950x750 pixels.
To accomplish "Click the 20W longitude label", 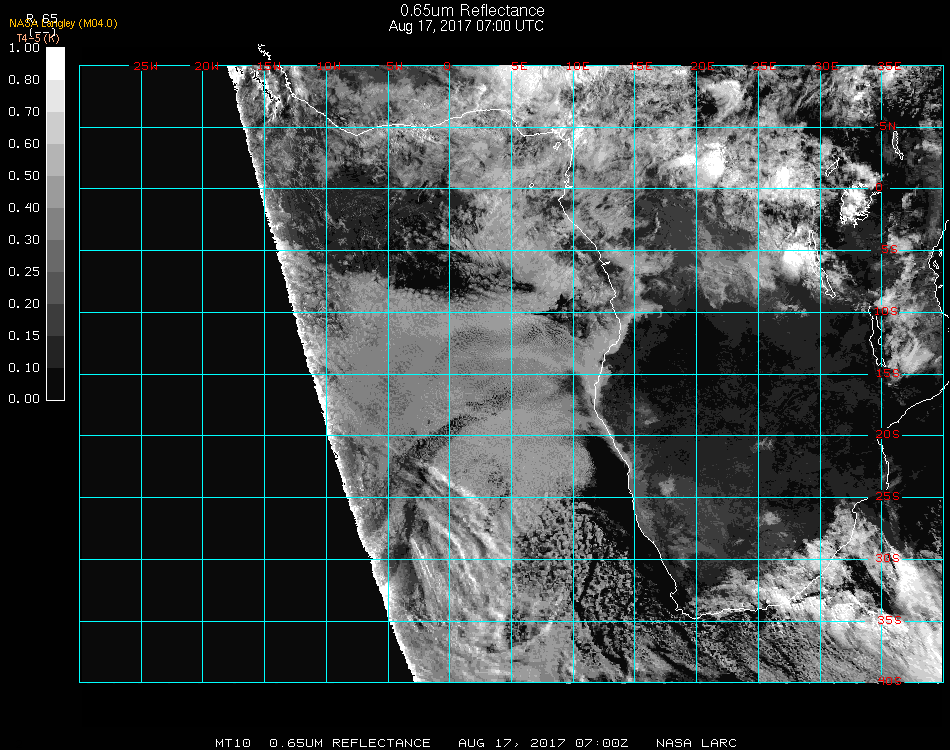I will tap(207, 66).
